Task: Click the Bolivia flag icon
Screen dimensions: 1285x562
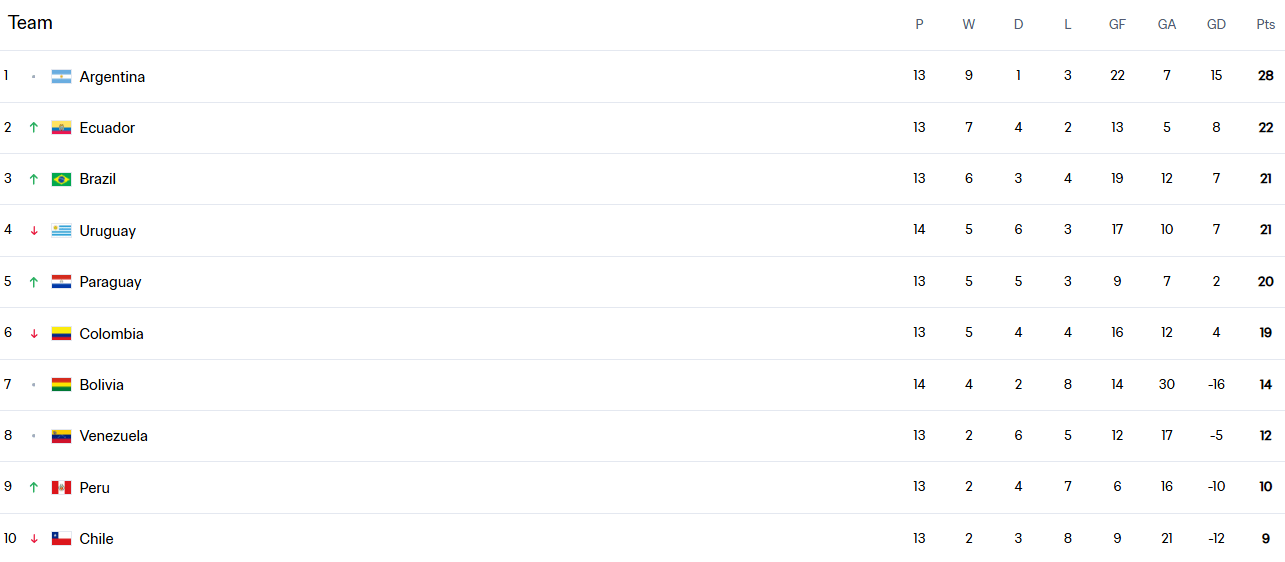Action: pos(61,385)
